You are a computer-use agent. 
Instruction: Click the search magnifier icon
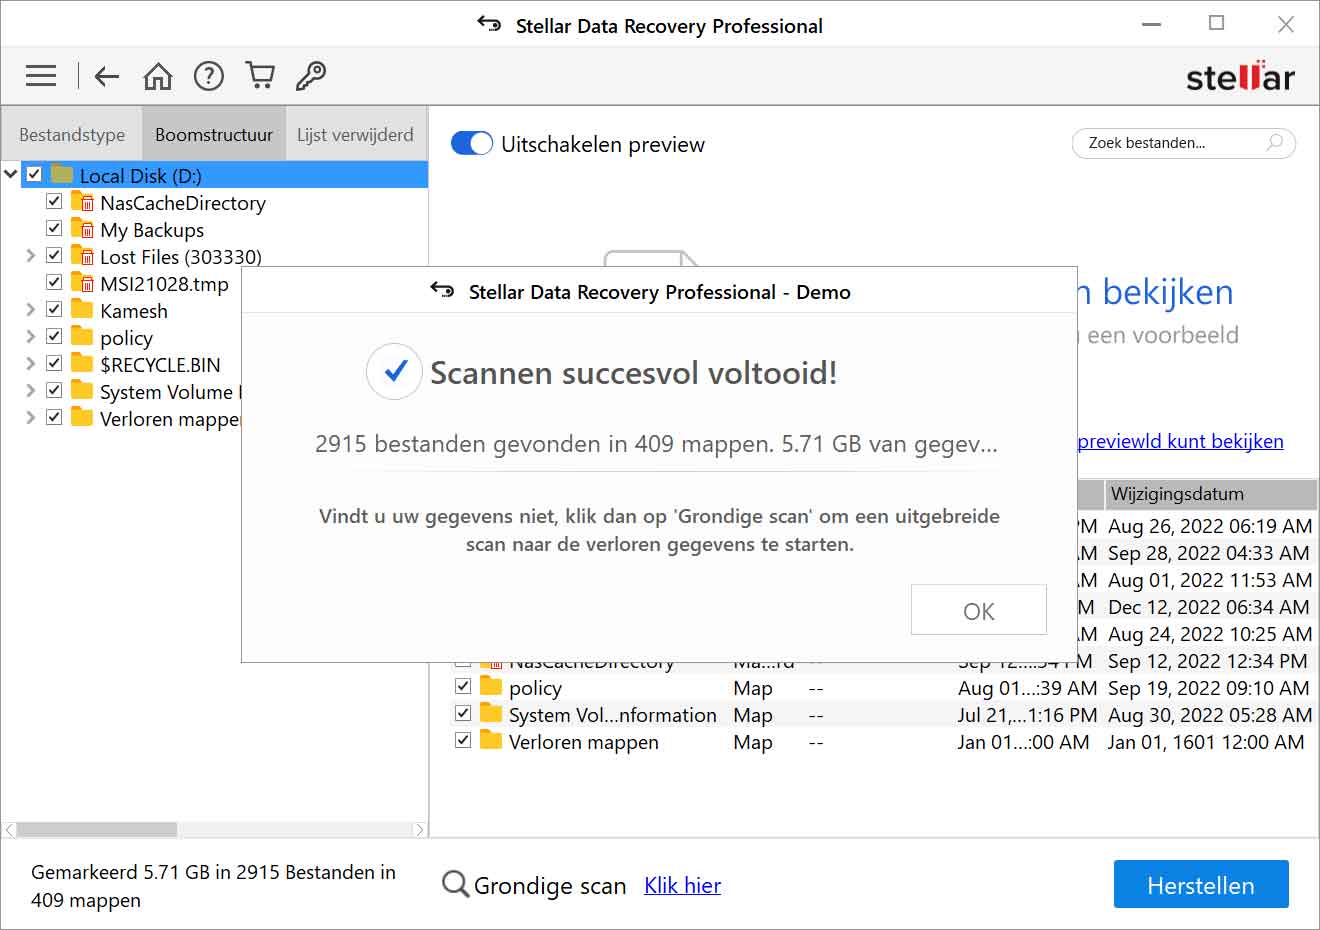point(1275,143)
